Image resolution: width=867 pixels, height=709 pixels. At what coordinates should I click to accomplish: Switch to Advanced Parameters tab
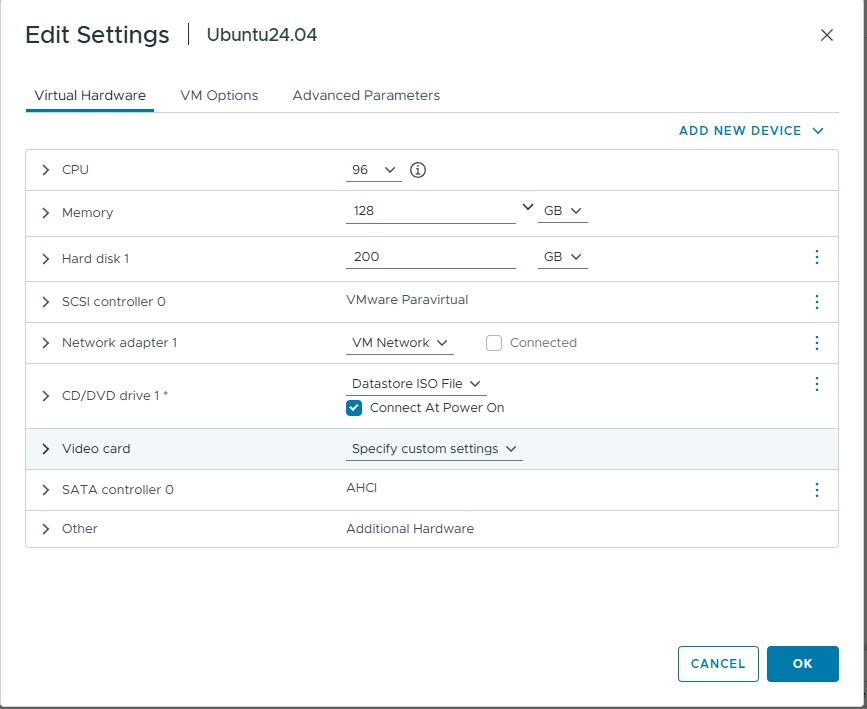coord(366,95)
